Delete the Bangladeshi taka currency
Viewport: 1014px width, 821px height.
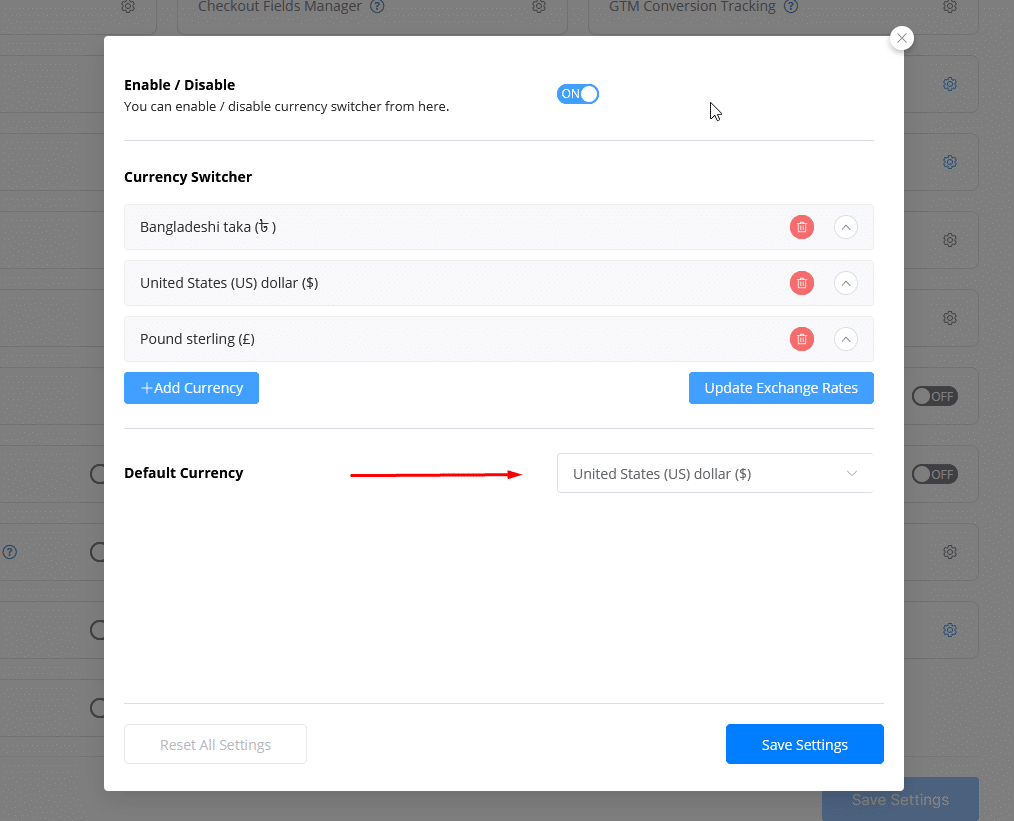[x=801, y=227]
